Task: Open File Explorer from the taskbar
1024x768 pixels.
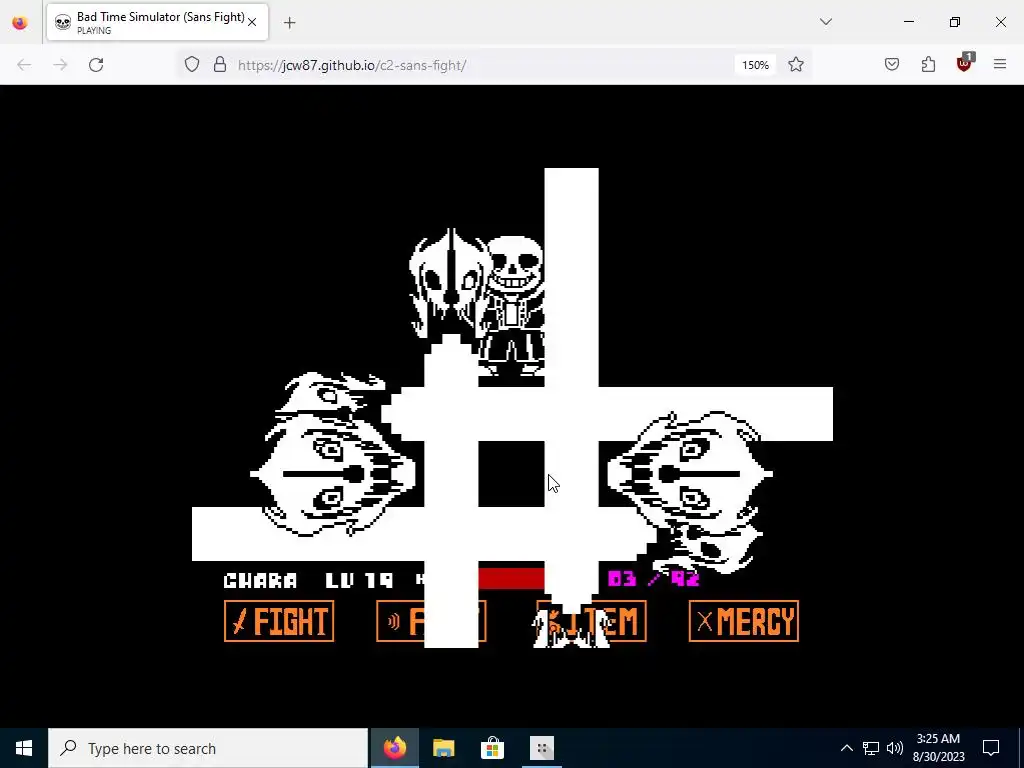Action: click(443, 748)
